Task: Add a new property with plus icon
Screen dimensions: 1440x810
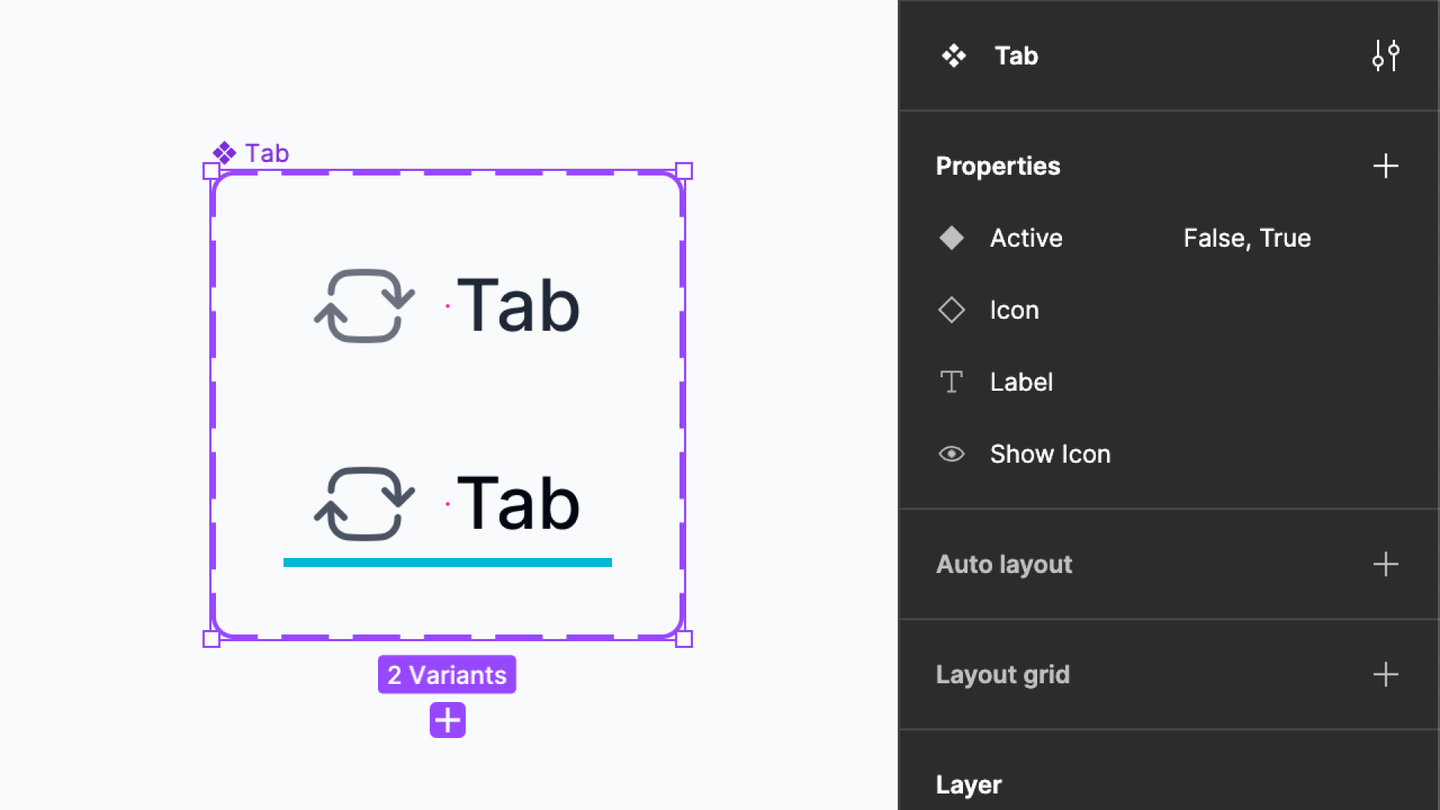Action: click(x=1385, y=166)
